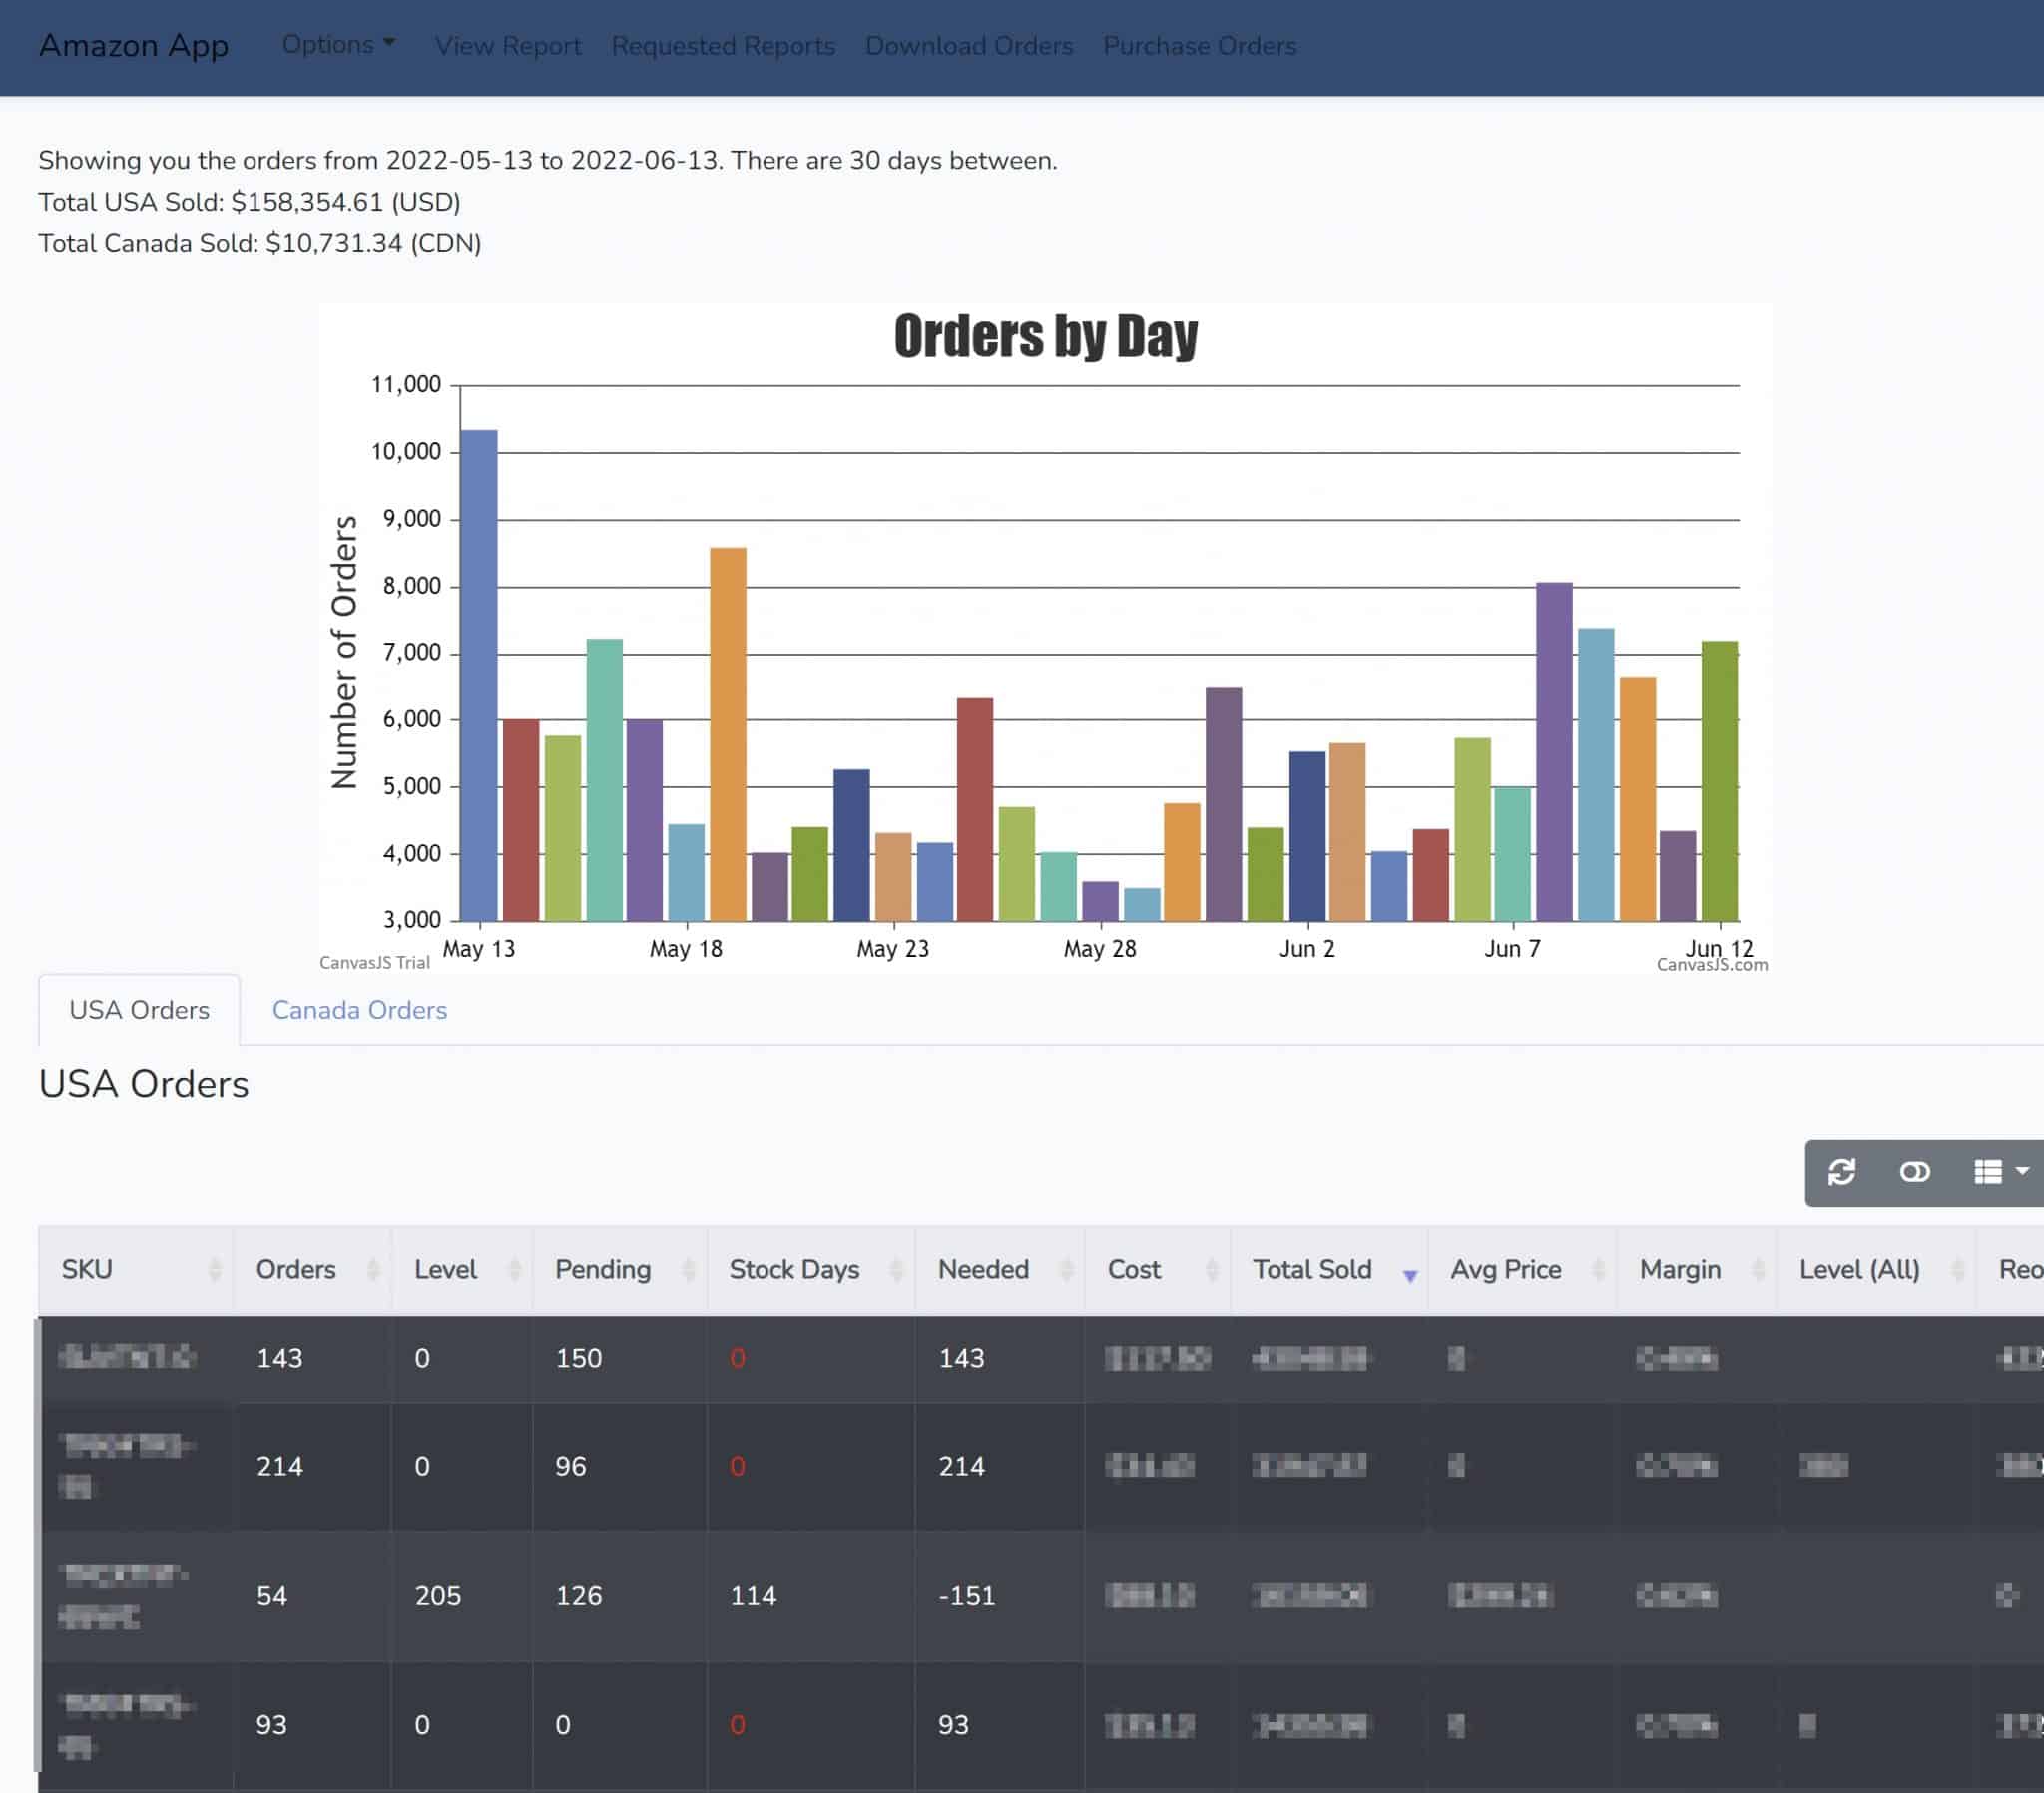This screenshot has height=1793, width=2044.
Task: Toggle Total Sold descending sort arrow
Action: point(1410,1276)
